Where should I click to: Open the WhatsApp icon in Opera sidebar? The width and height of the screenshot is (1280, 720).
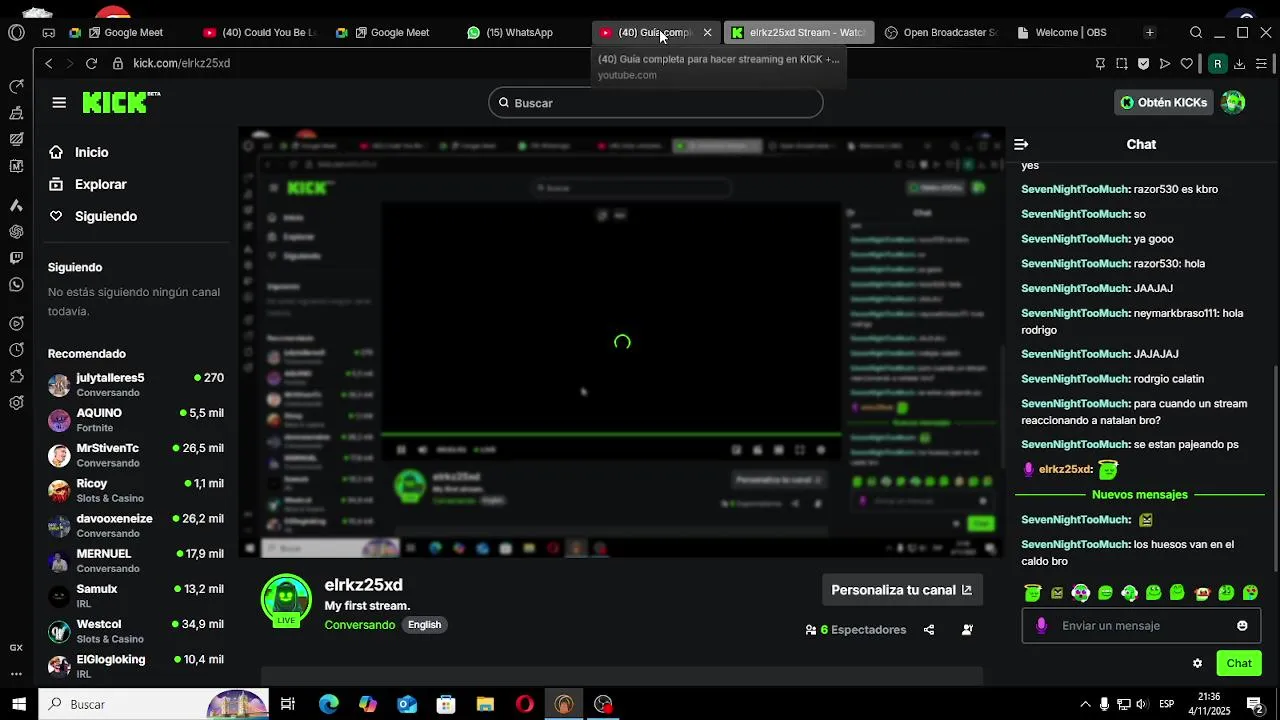(x=16, y=285)
